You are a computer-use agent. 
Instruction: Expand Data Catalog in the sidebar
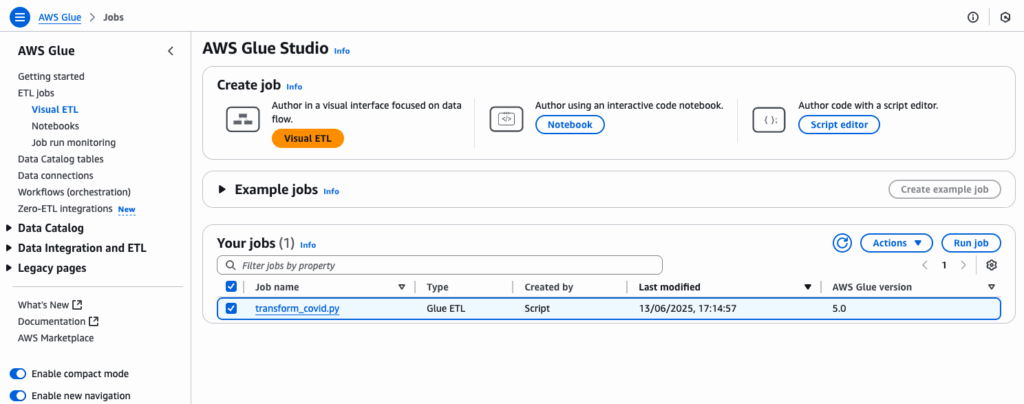pyautogui.click(x=9, y=228)
